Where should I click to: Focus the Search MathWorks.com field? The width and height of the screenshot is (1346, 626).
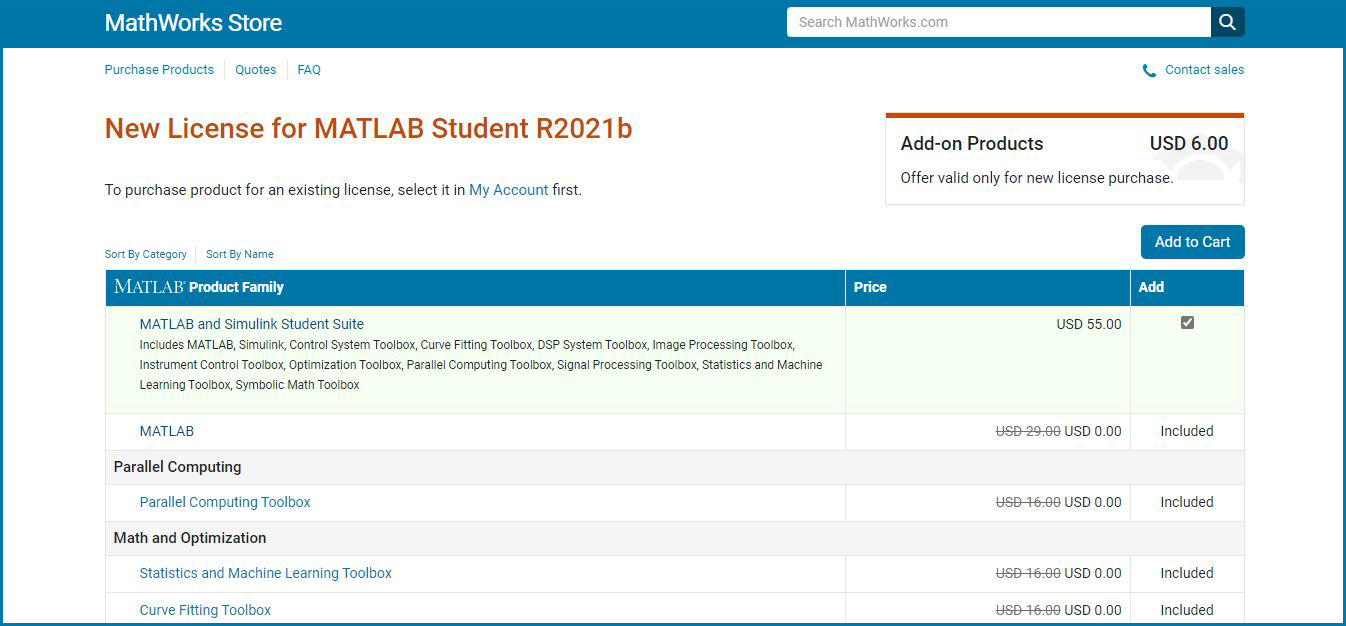coord(999,22)
